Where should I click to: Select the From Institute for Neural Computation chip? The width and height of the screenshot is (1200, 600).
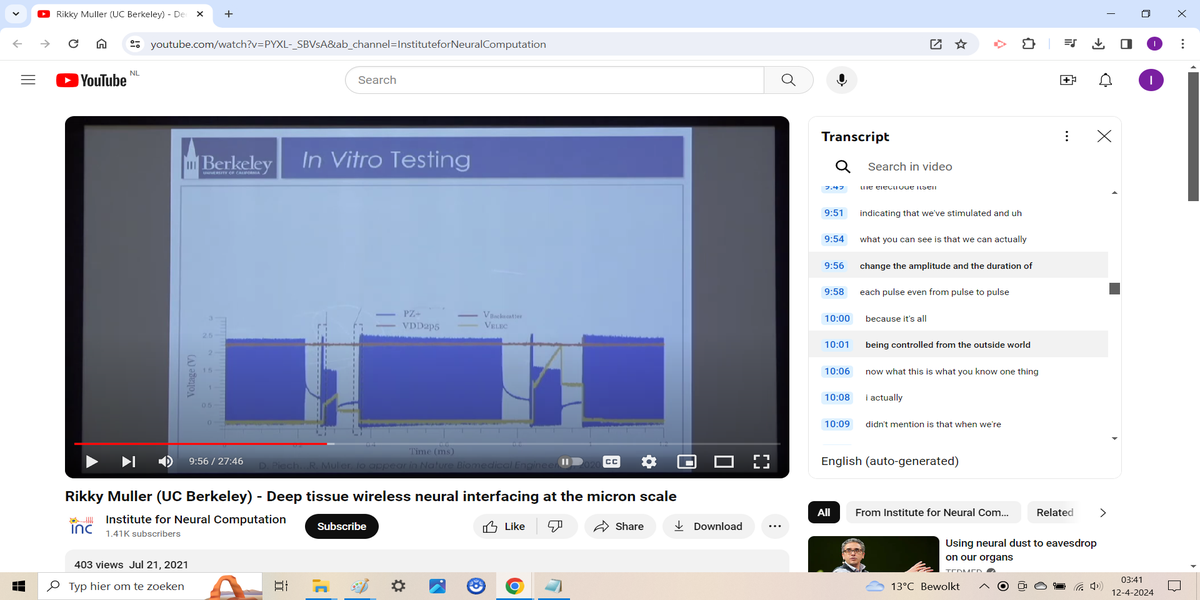pos(931,512)
